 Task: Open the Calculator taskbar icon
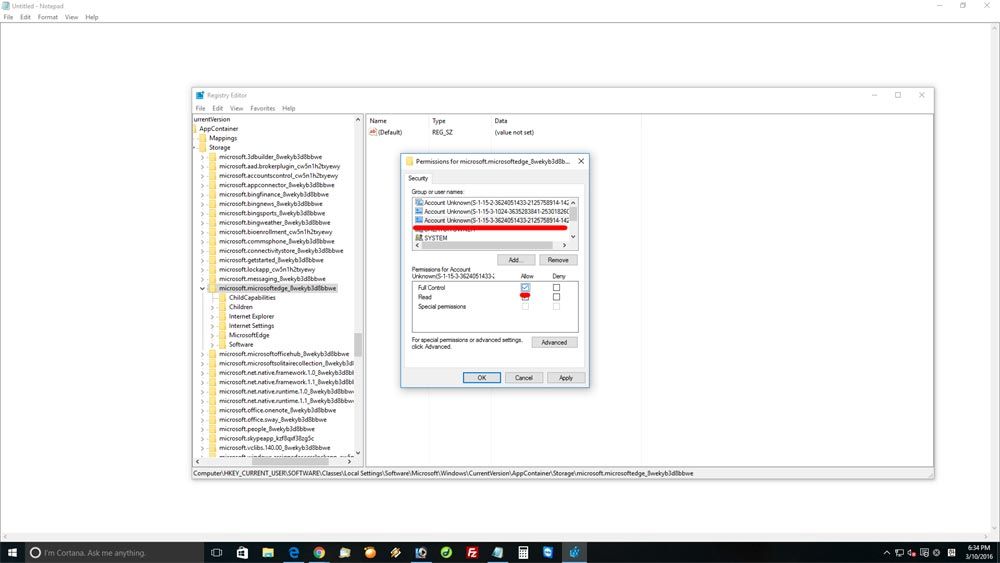pos(523,552)
